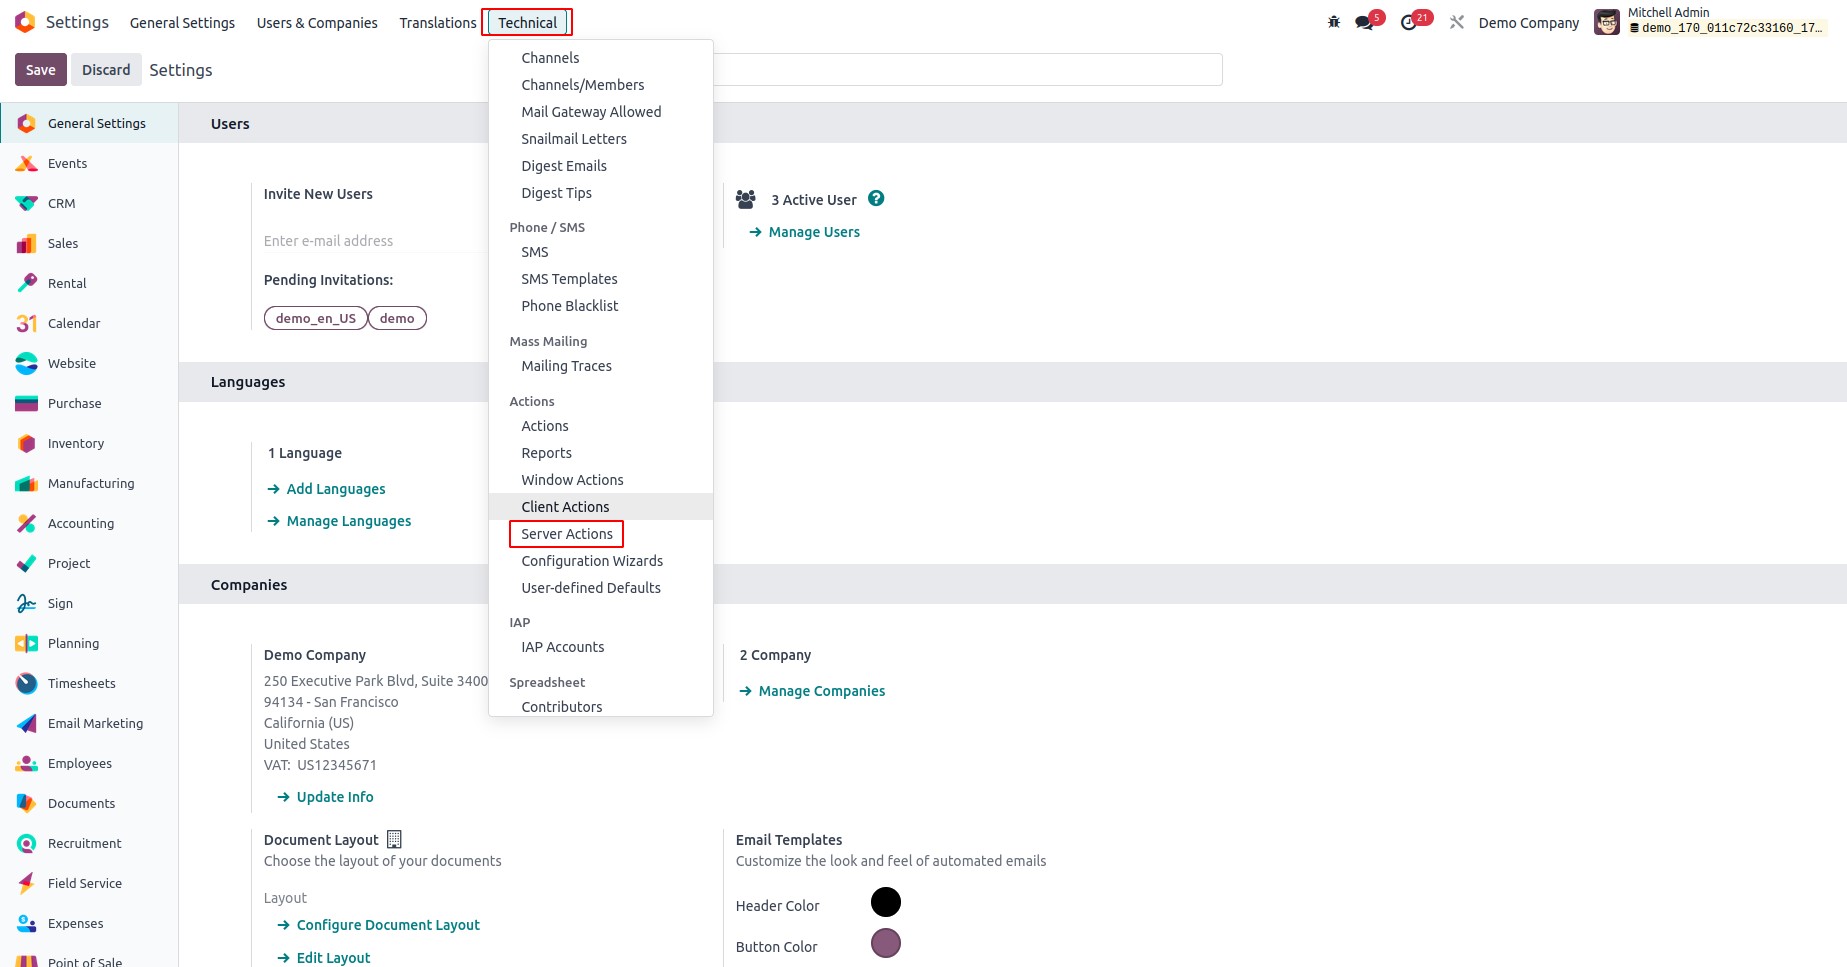Open the debug bug icon menu

click(1334, 22)
